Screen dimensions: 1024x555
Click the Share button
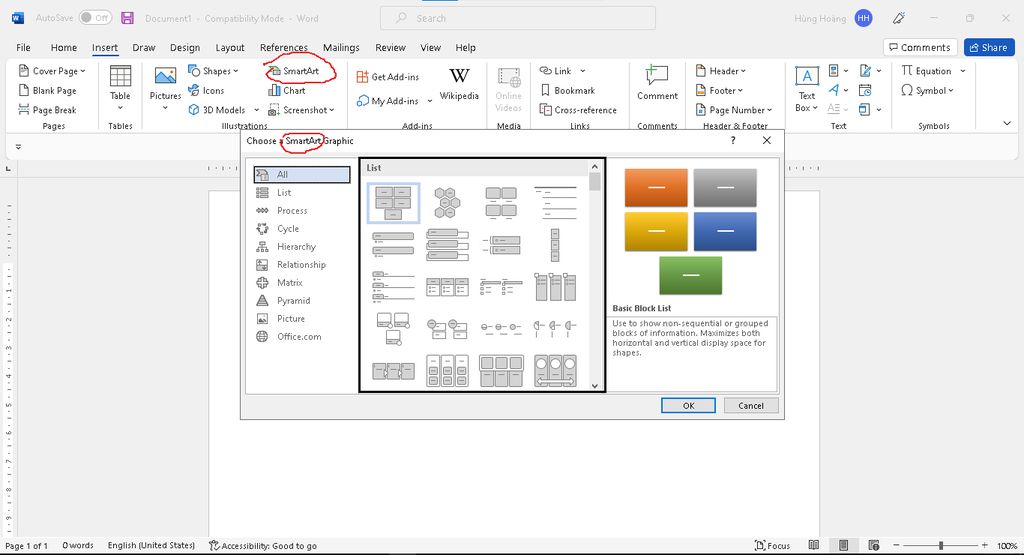pyautogui.click(x=989, y=47)
